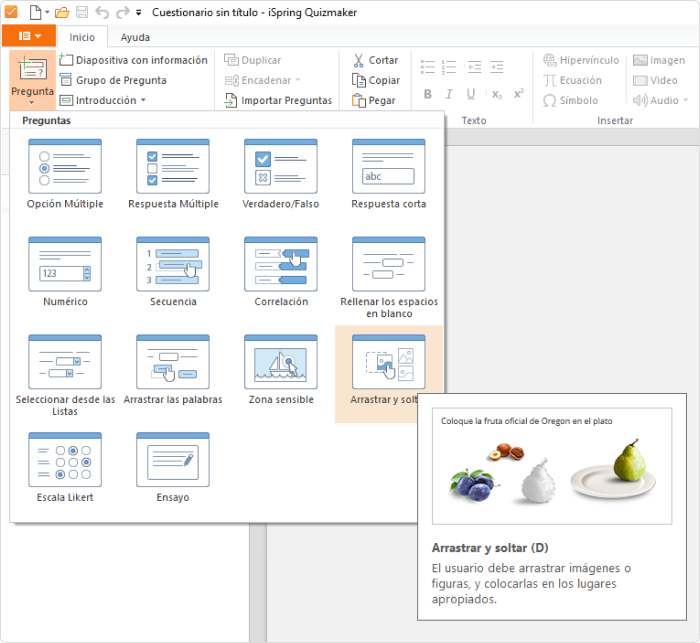Image resolution: width=700 pixels, height=643 pixels.
Task: Select the Respuesta Múltiple question type
Action: (173, 174)
